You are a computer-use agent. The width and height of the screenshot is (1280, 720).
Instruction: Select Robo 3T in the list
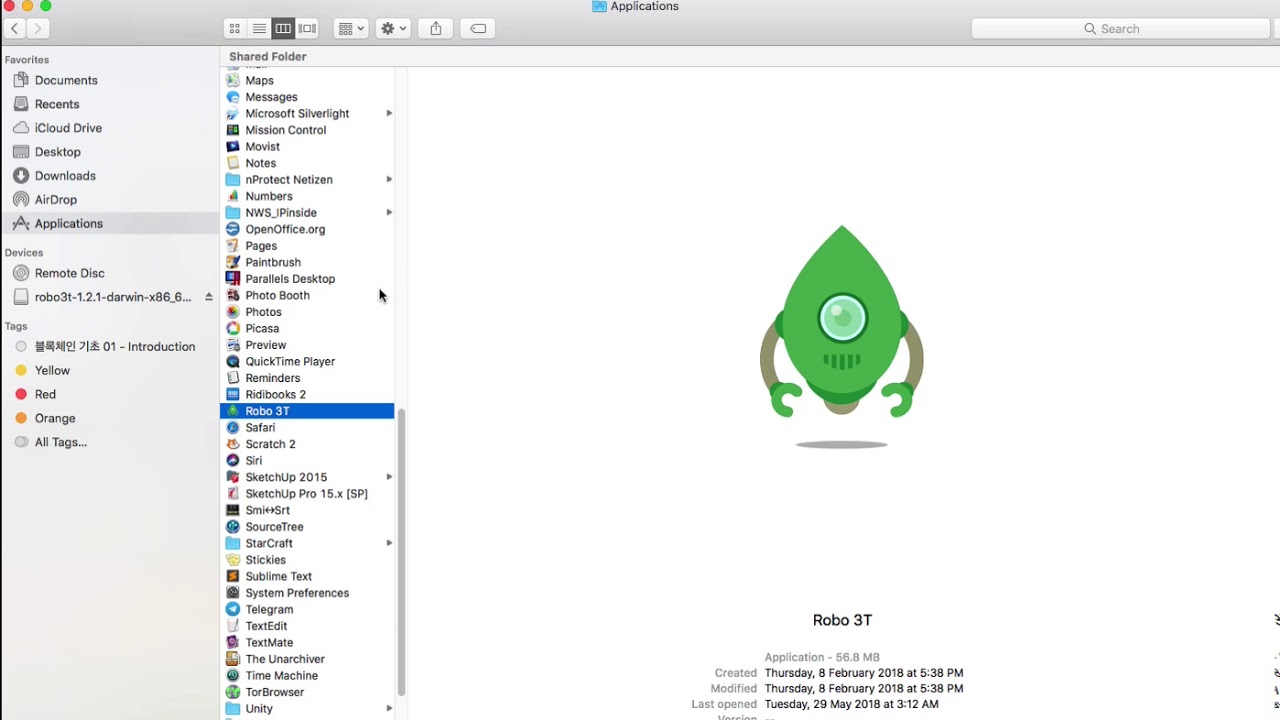307,411
